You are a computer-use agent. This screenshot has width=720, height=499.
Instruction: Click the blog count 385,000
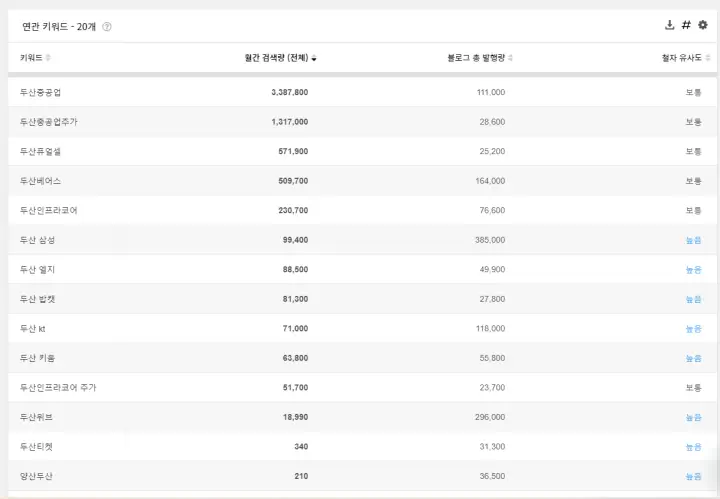tap(490, 240)
